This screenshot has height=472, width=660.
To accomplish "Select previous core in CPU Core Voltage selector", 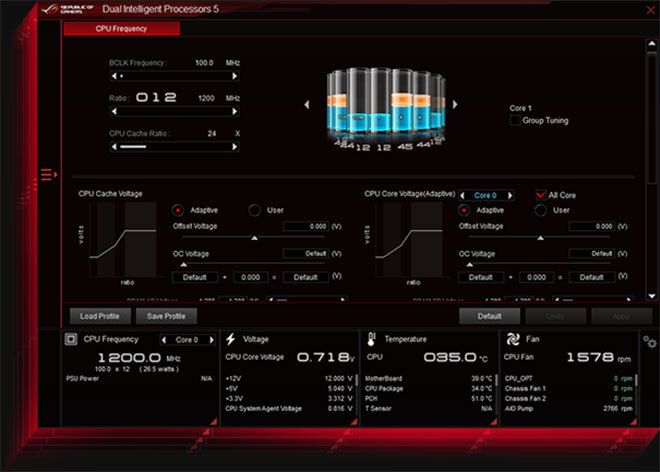I will point(463,195).
